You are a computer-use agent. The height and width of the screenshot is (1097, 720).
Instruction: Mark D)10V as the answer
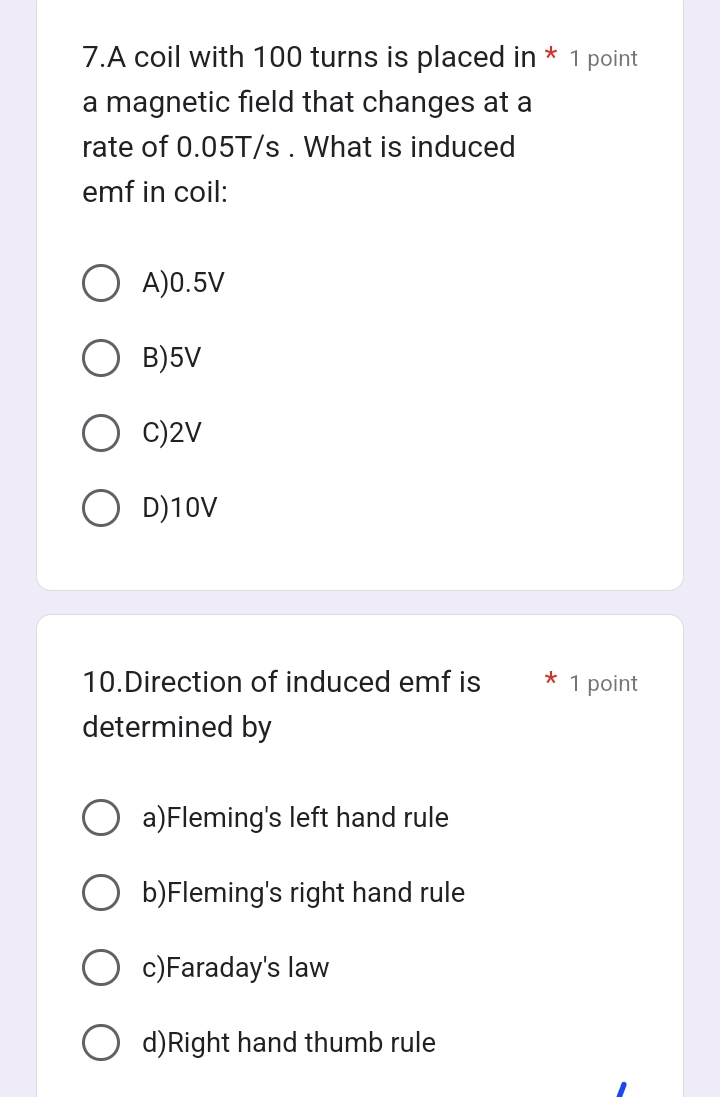click(x=101, y=508)
